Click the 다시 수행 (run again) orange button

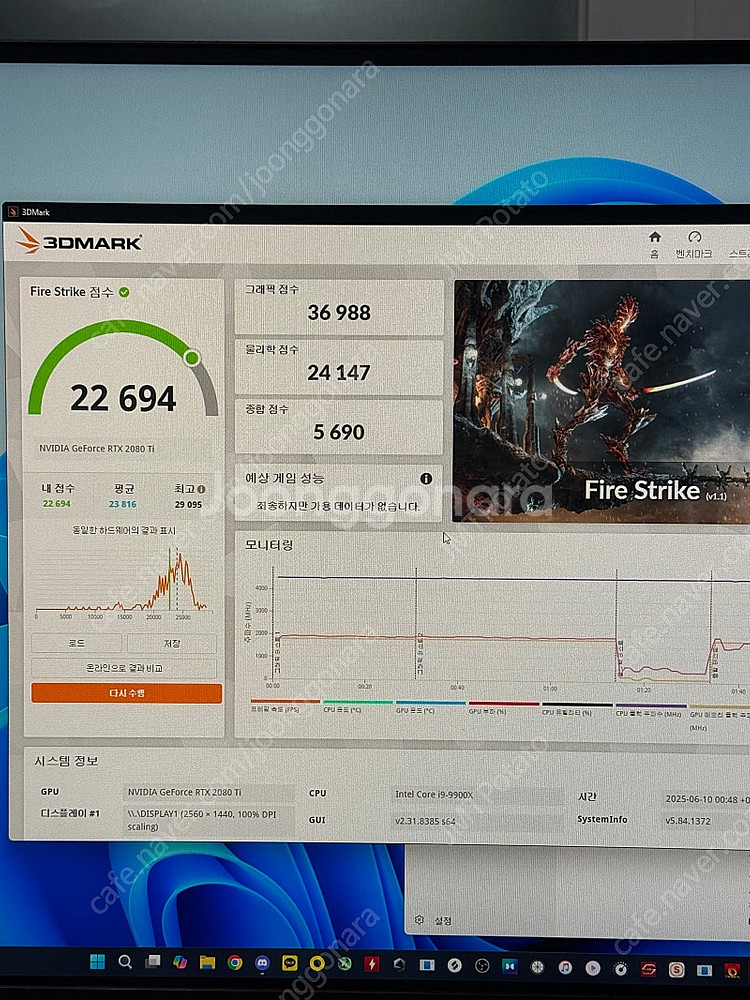click(x=126, y=693)
